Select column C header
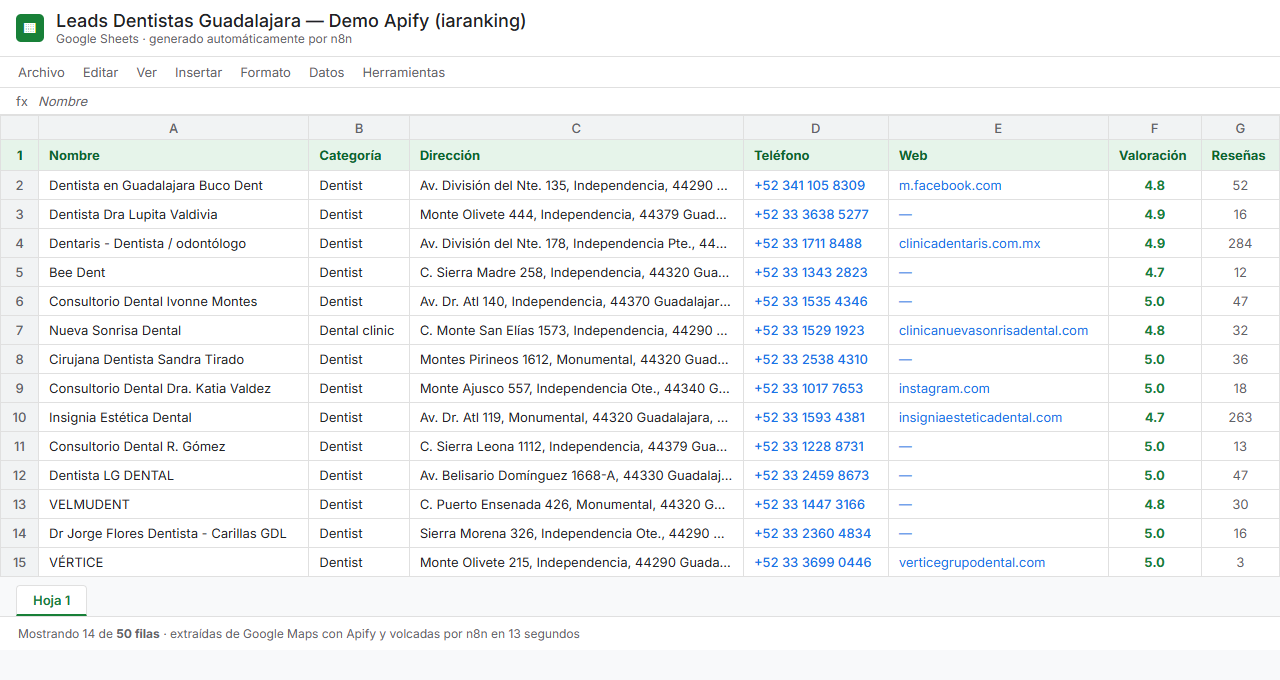 point(576,128)
